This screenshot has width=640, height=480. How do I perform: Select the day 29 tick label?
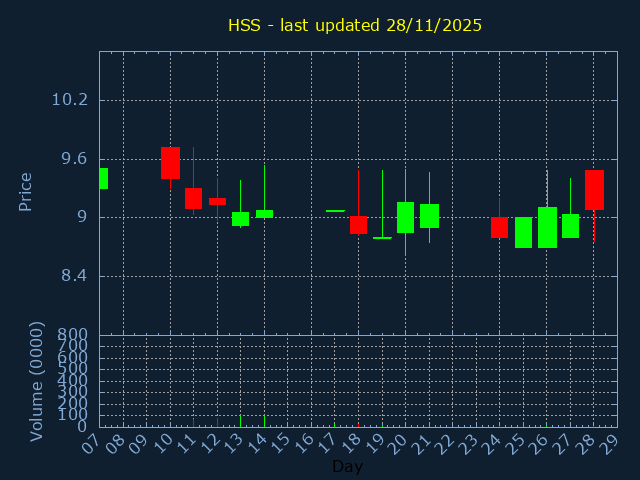(609, 444)
